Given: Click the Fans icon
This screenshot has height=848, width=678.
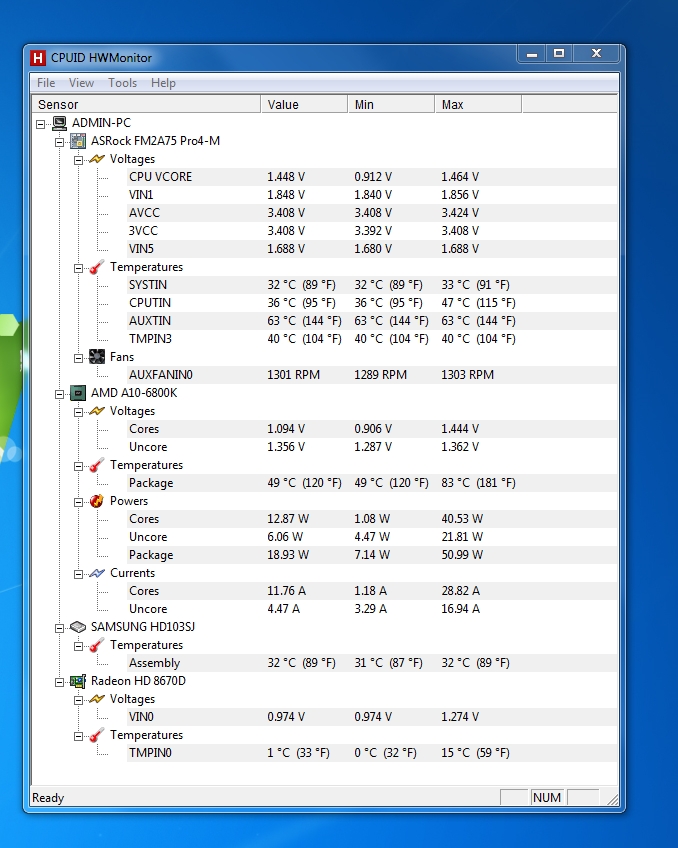Looking at the screenshot, I should [x=97, y=357].
